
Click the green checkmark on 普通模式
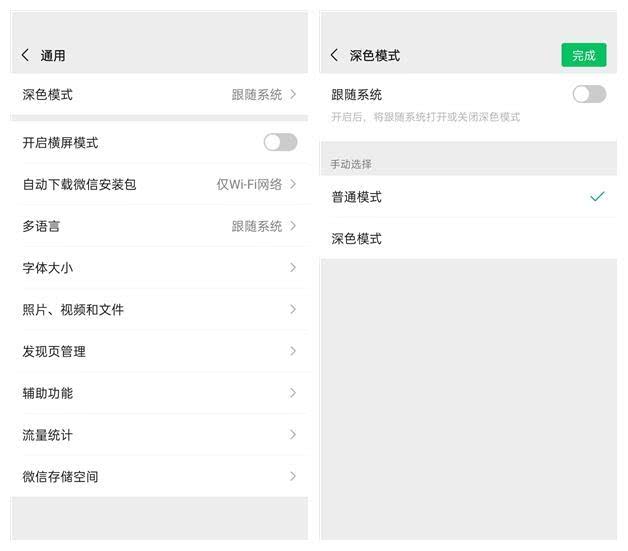(x=597, y=196)
